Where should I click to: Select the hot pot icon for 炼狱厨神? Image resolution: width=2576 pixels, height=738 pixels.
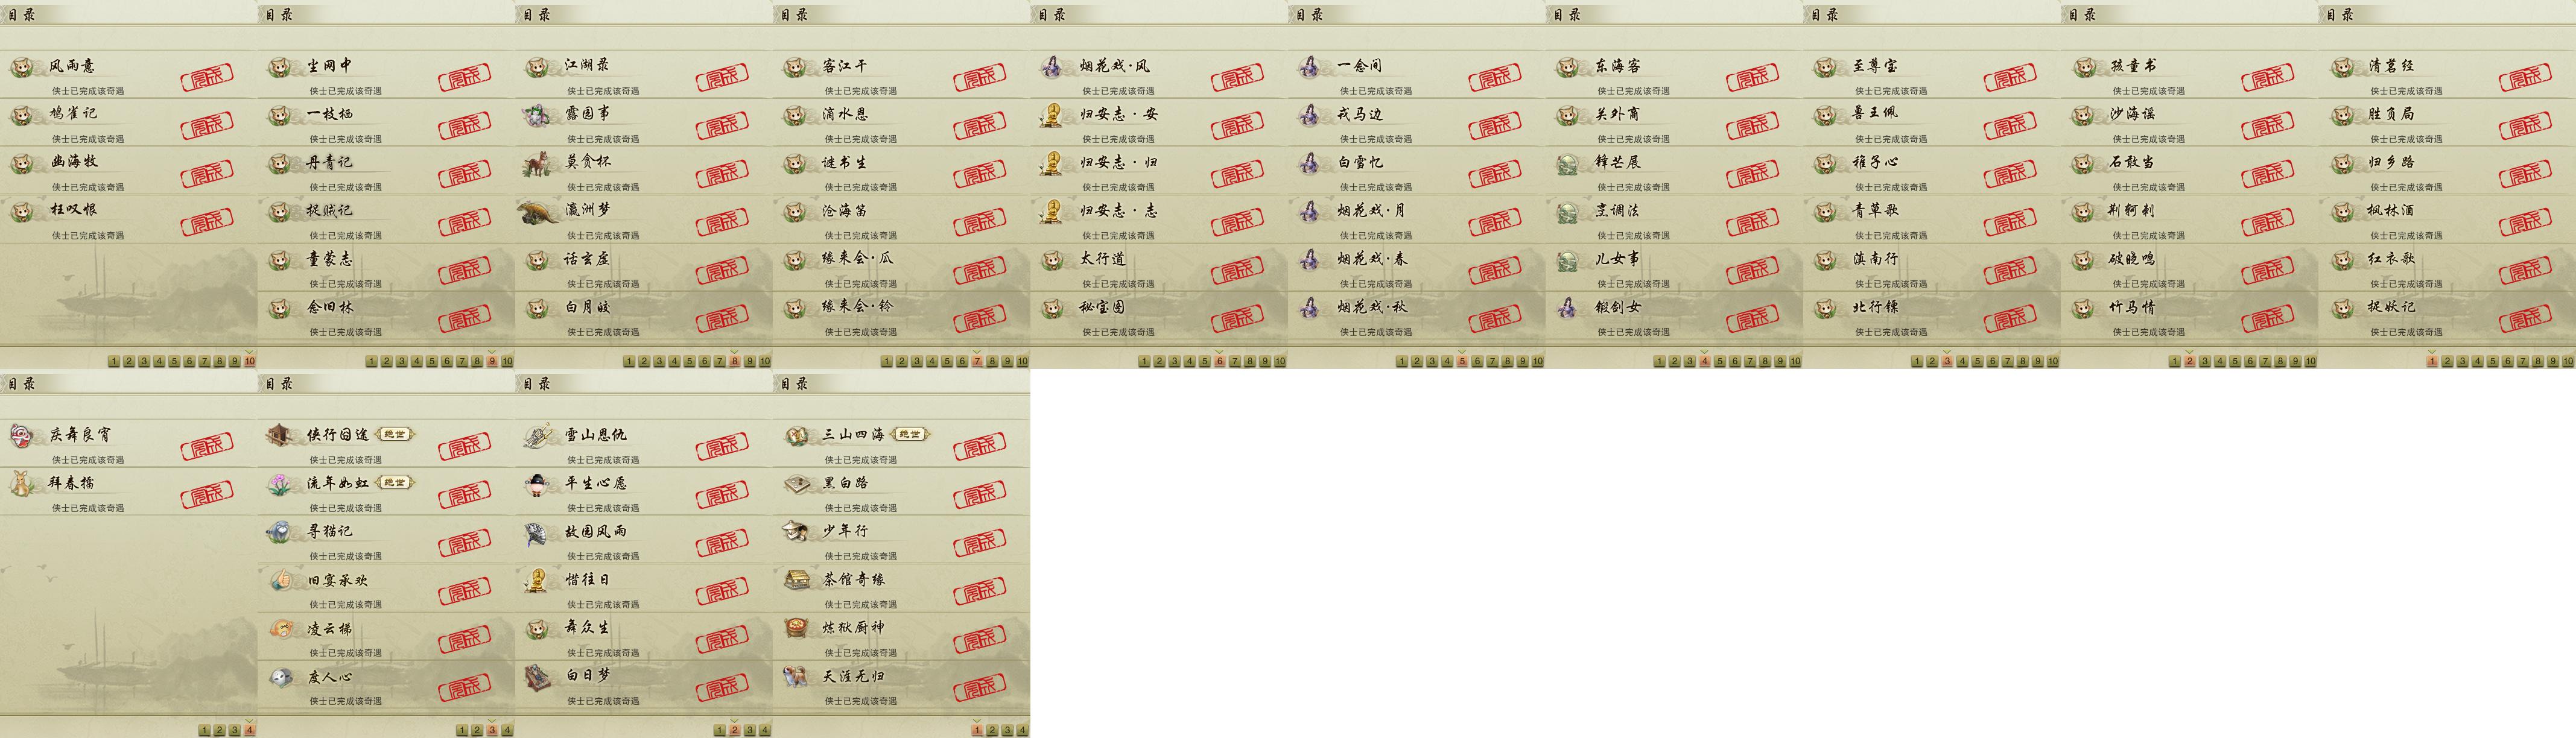795,628
